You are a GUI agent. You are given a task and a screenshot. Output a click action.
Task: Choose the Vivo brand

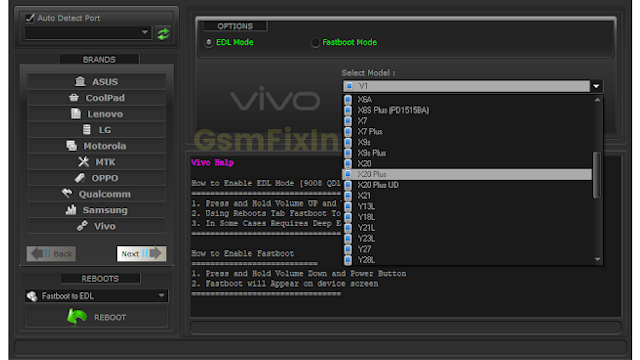tap(97, 226)
